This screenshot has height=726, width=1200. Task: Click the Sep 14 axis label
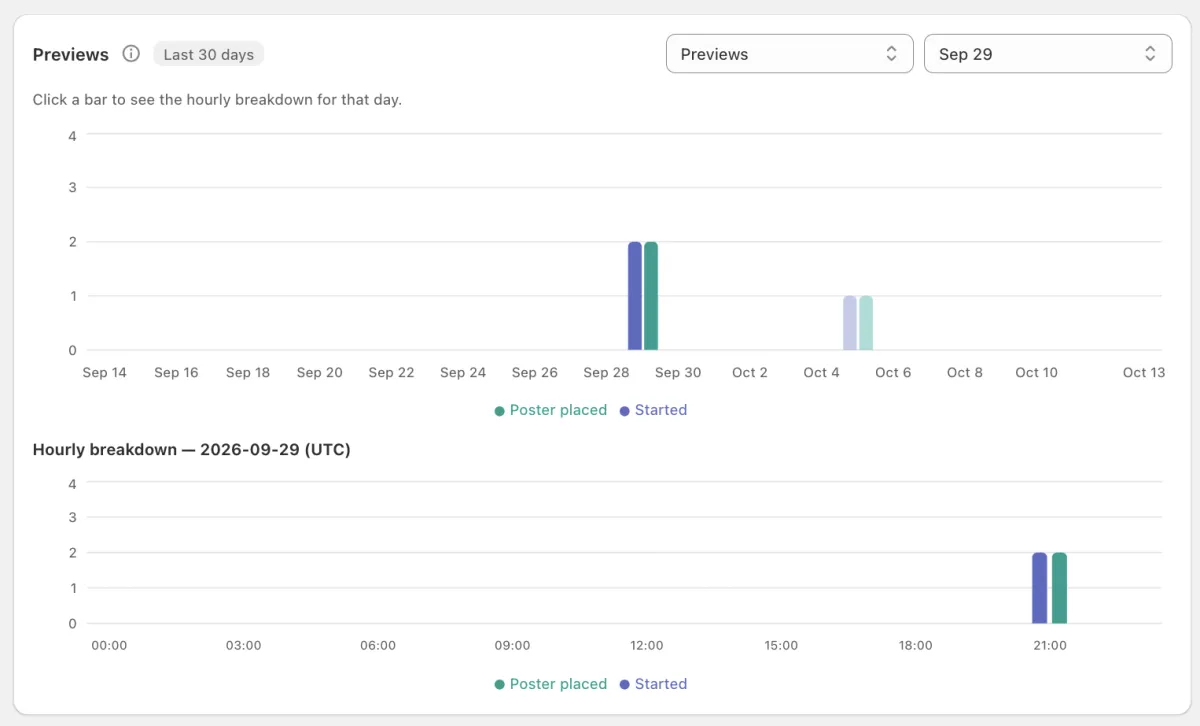coord(105,372)
